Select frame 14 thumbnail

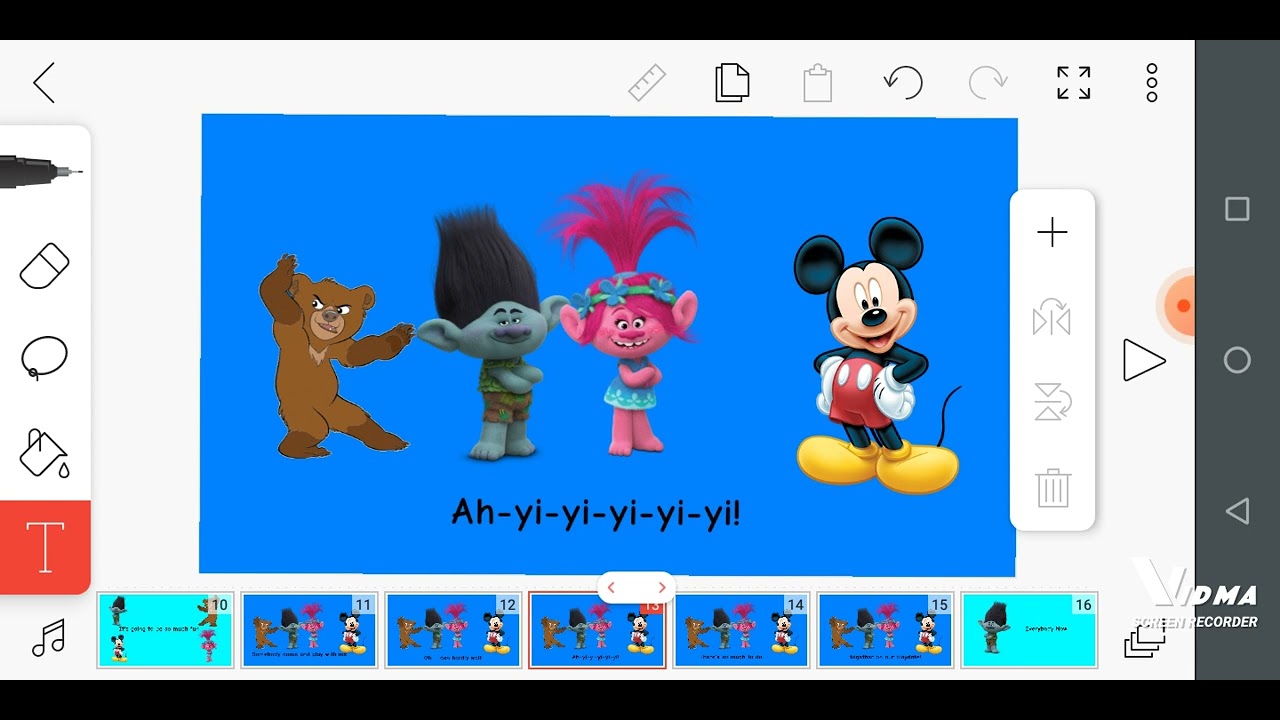[741, 630]
